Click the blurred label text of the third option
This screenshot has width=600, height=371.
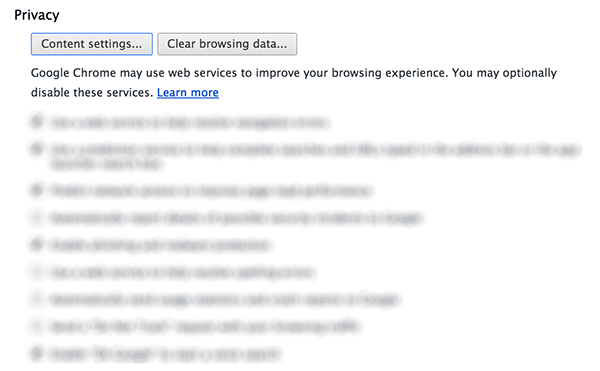tap(211, 191)
